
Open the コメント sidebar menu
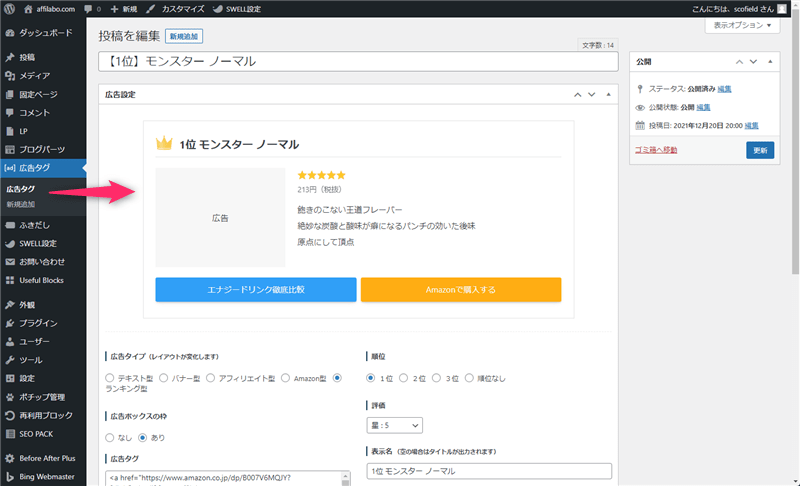[x=43, y=113]
